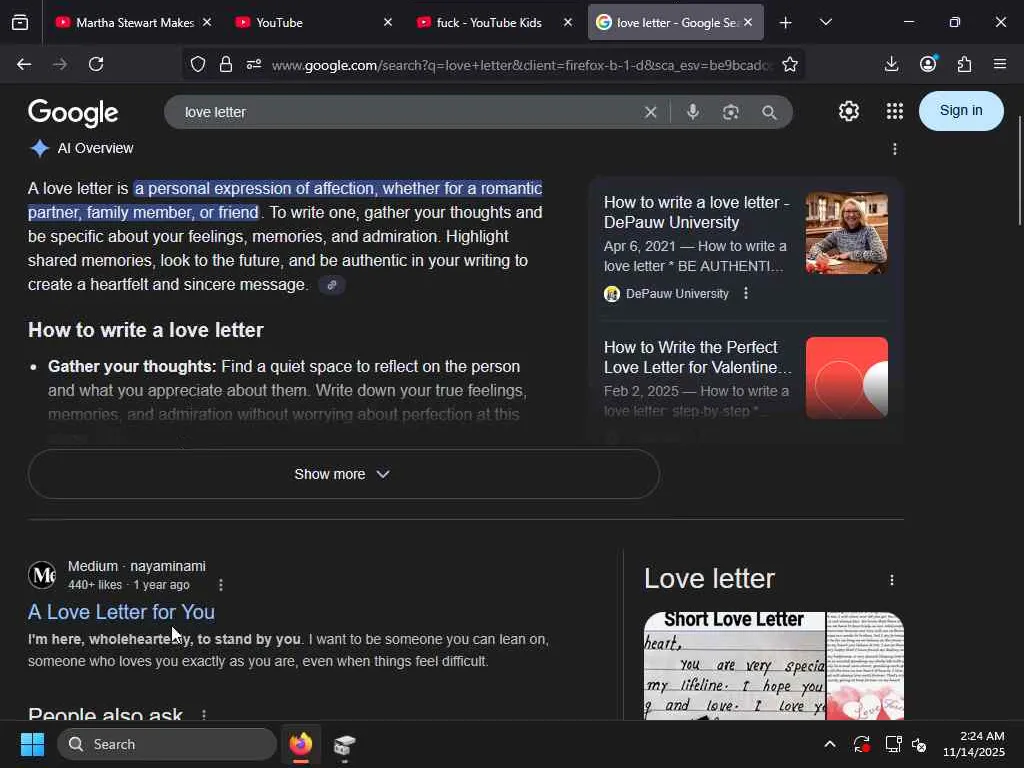This screenshot has height=768, width=1024.
Task: Go back to previous page
Action: pyautogui.click(x=24, y=64)
